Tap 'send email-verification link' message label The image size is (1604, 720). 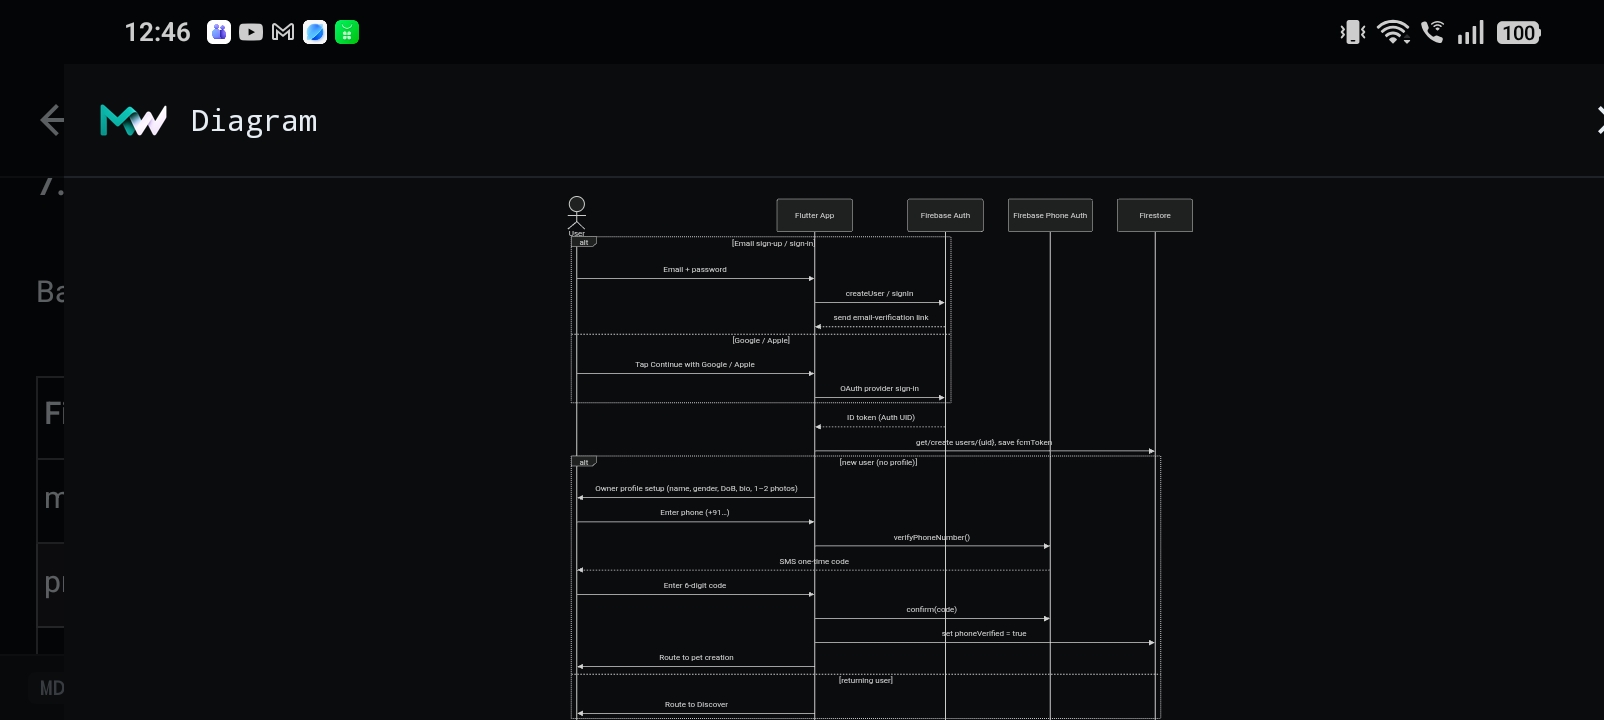point(881,317)
